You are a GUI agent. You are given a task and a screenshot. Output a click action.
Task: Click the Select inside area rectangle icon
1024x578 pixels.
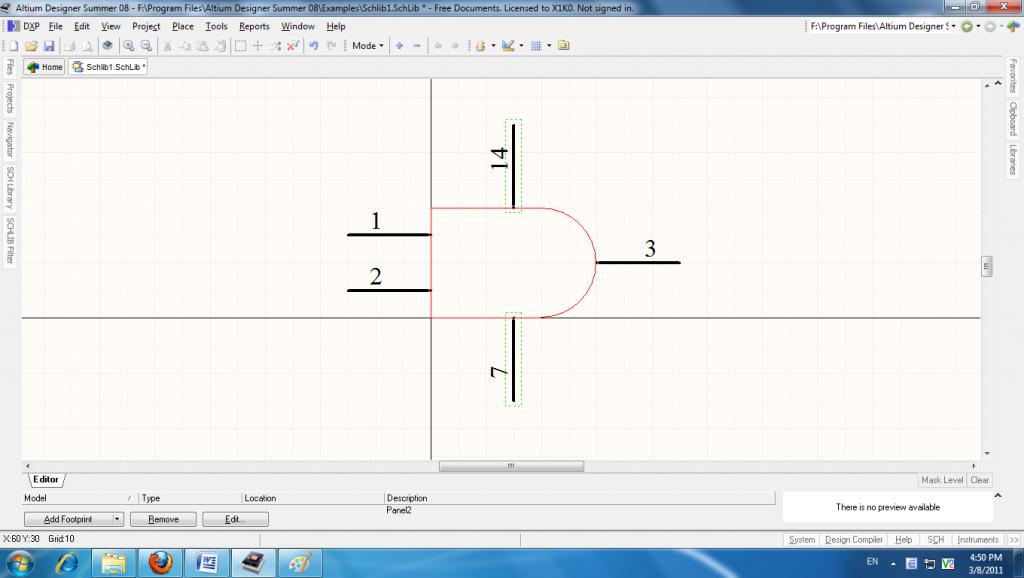point(240,46)
